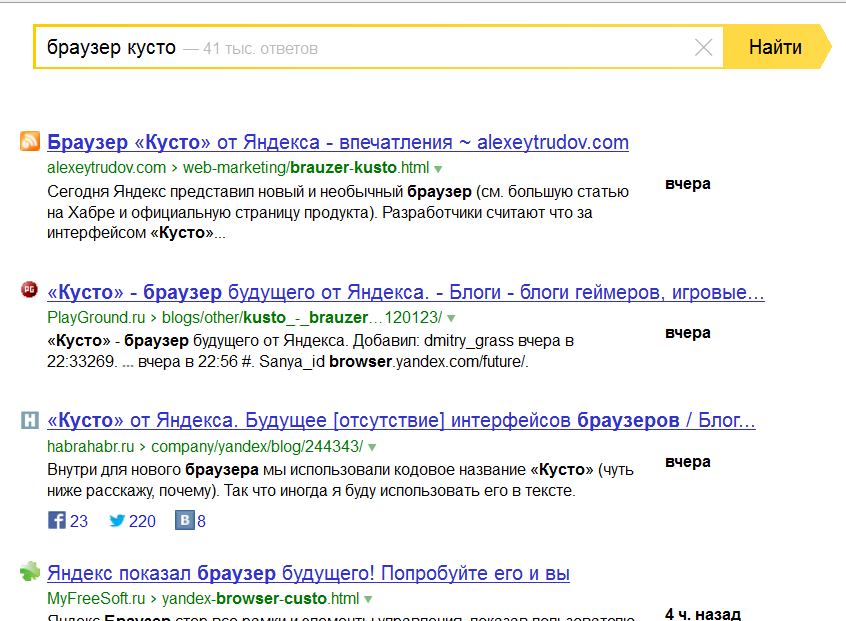Image resolution: width=846 pixels, height=621 pixels.
Task: Expand dropdown arrow next to habrahabr.ru URL
Action: click(x=372, y=447)
